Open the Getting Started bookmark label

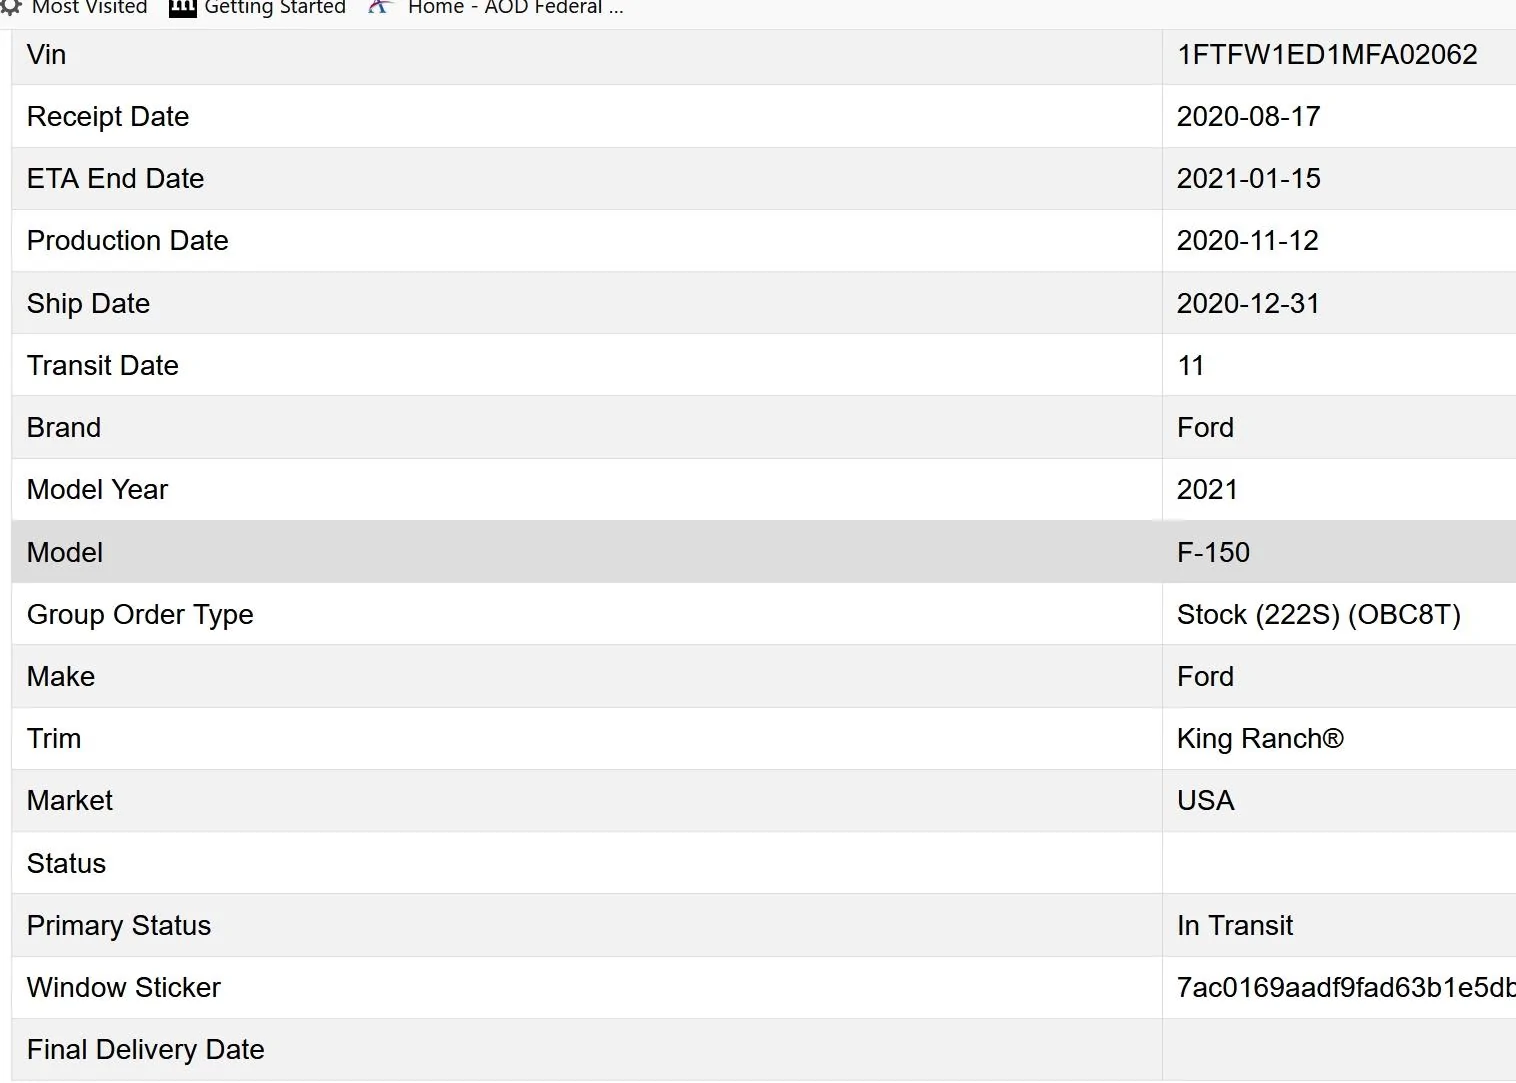tap(275, 8)
